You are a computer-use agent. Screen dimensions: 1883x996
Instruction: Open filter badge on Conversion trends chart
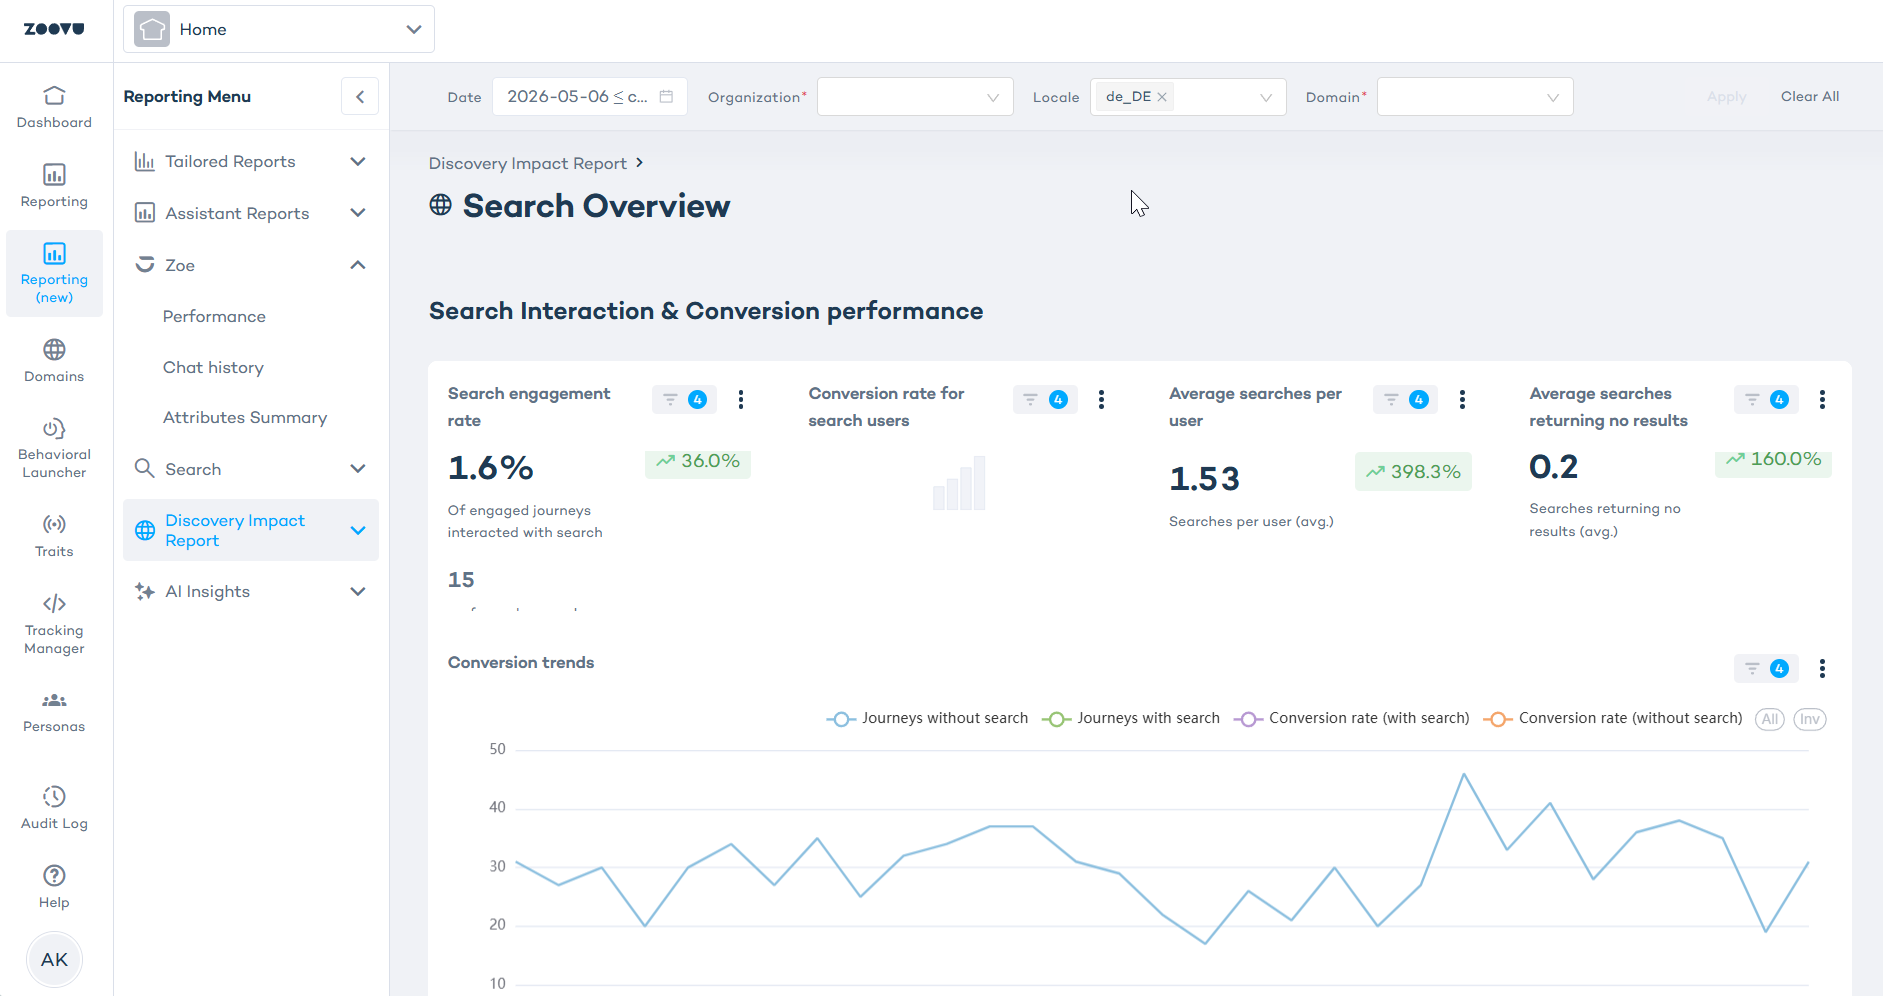pyautogui.click(x=1766, y=669)
